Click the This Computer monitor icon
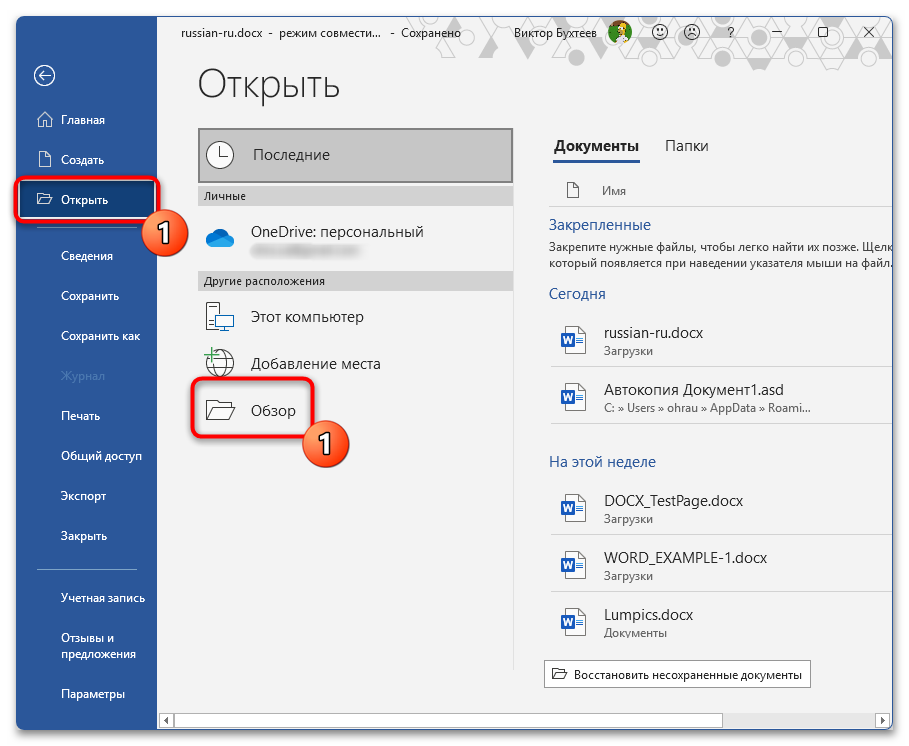Viewport: 909px width, 746px height. (219, 317)
